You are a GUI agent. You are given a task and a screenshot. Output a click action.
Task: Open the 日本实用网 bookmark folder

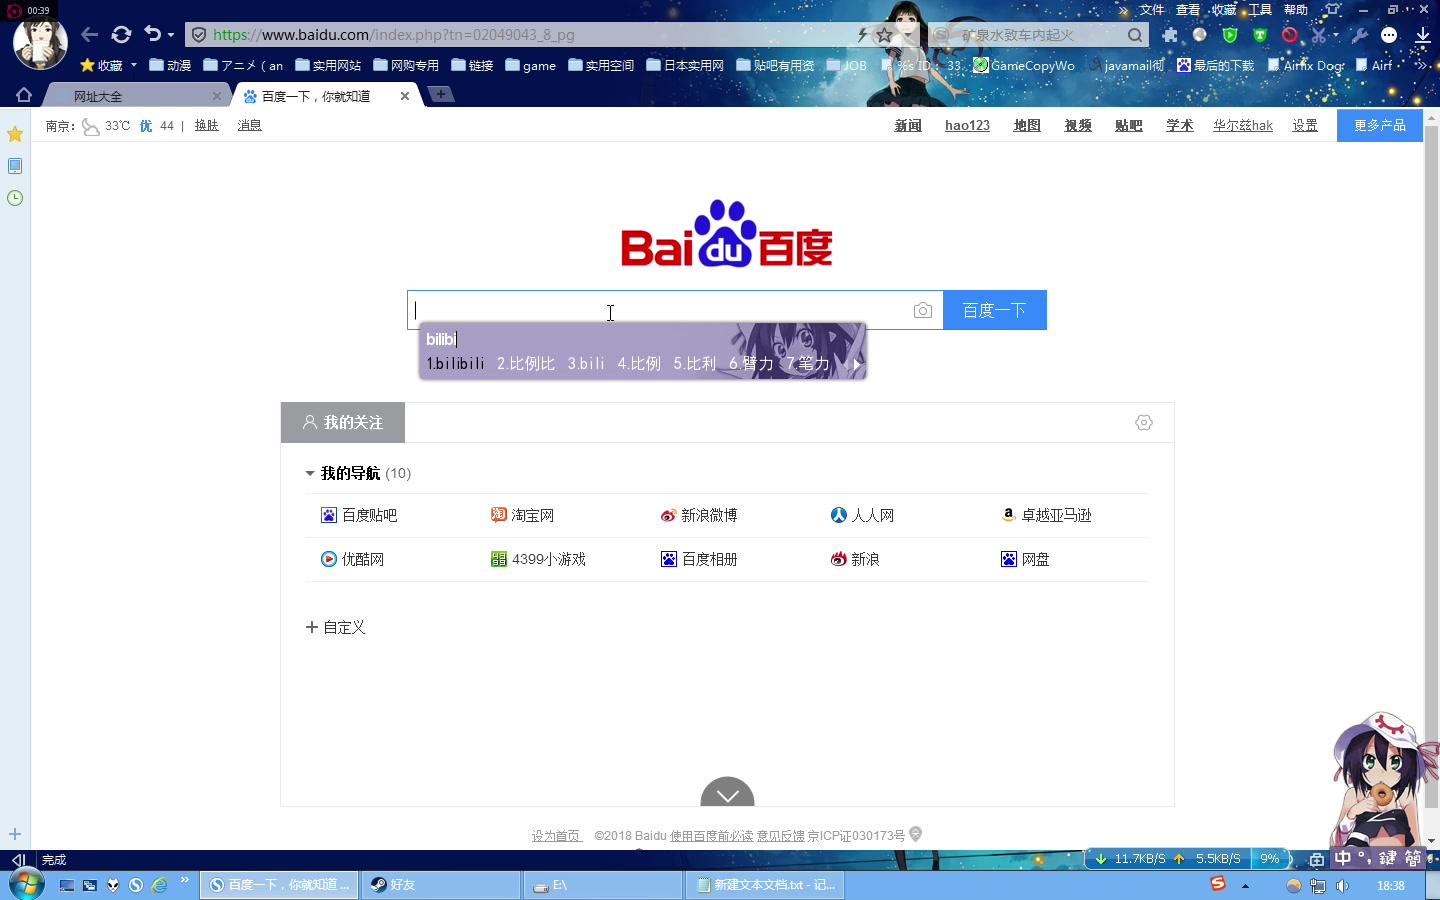685,65
